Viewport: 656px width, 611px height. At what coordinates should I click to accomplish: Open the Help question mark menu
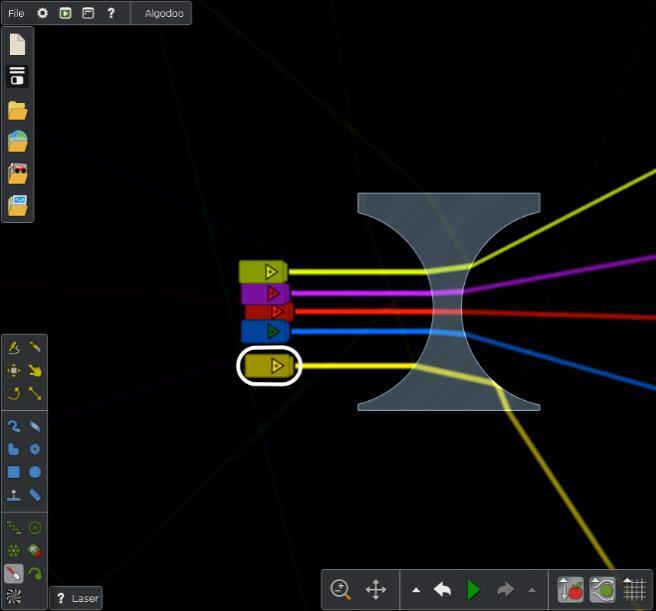pos(111,13)
